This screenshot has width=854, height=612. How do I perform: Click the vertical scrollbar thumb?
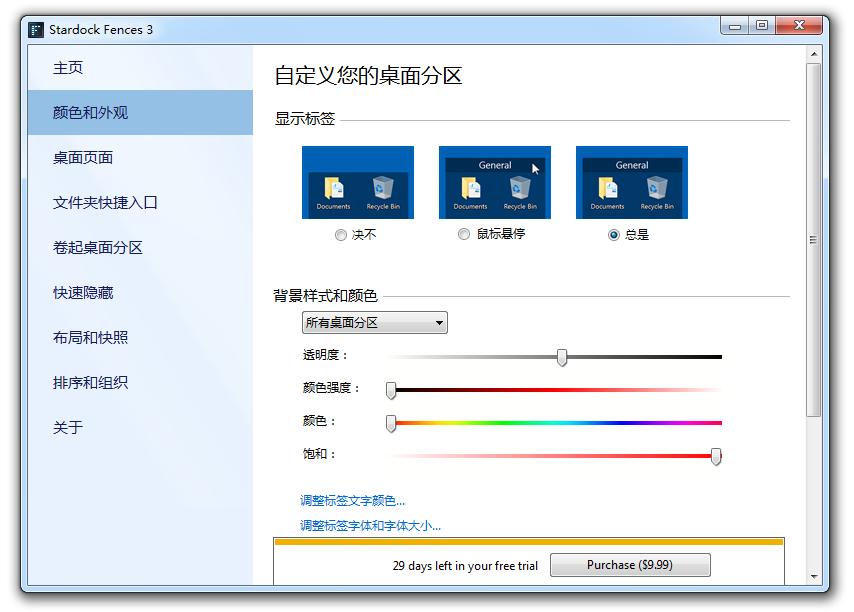coord(814,240)
